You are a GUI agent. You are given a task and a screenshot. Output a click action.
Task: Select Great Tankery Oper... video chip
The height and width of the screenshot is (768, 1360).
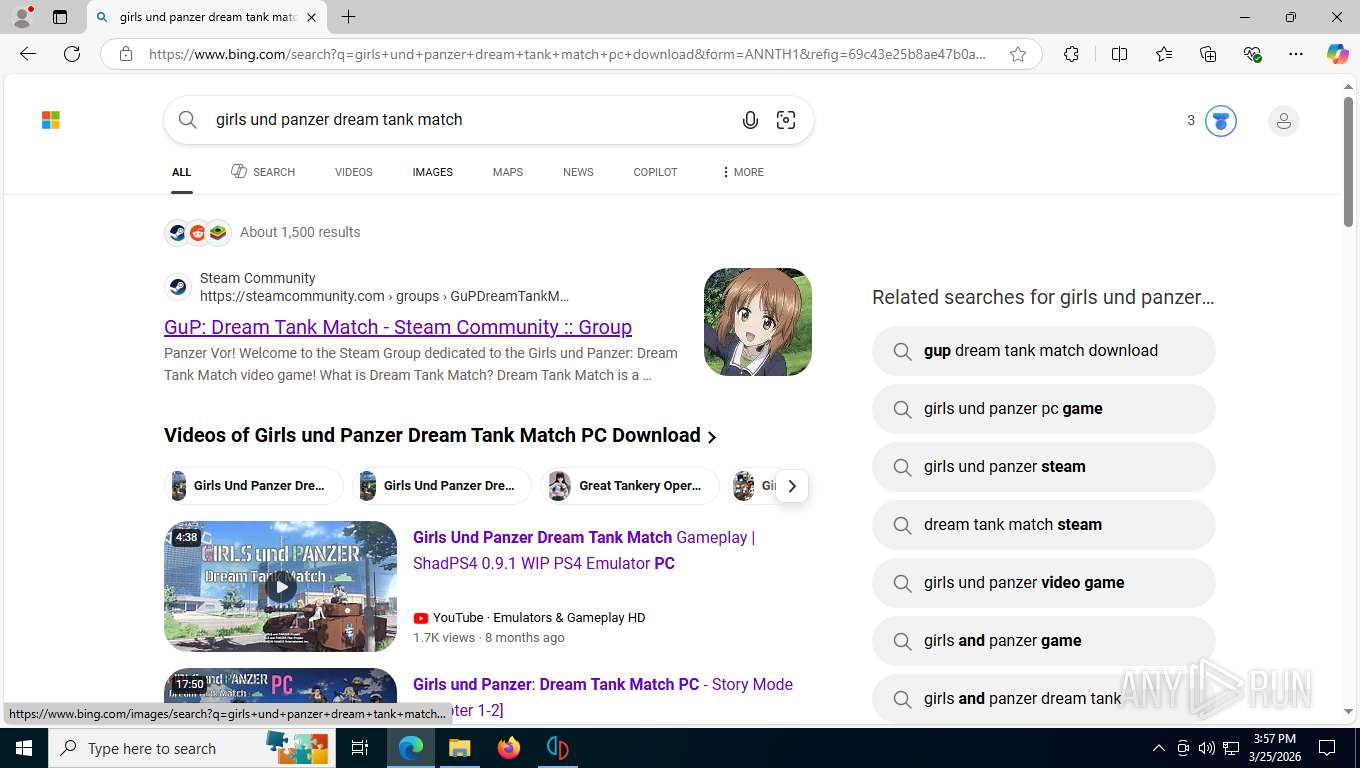click(x=630, y=486)
